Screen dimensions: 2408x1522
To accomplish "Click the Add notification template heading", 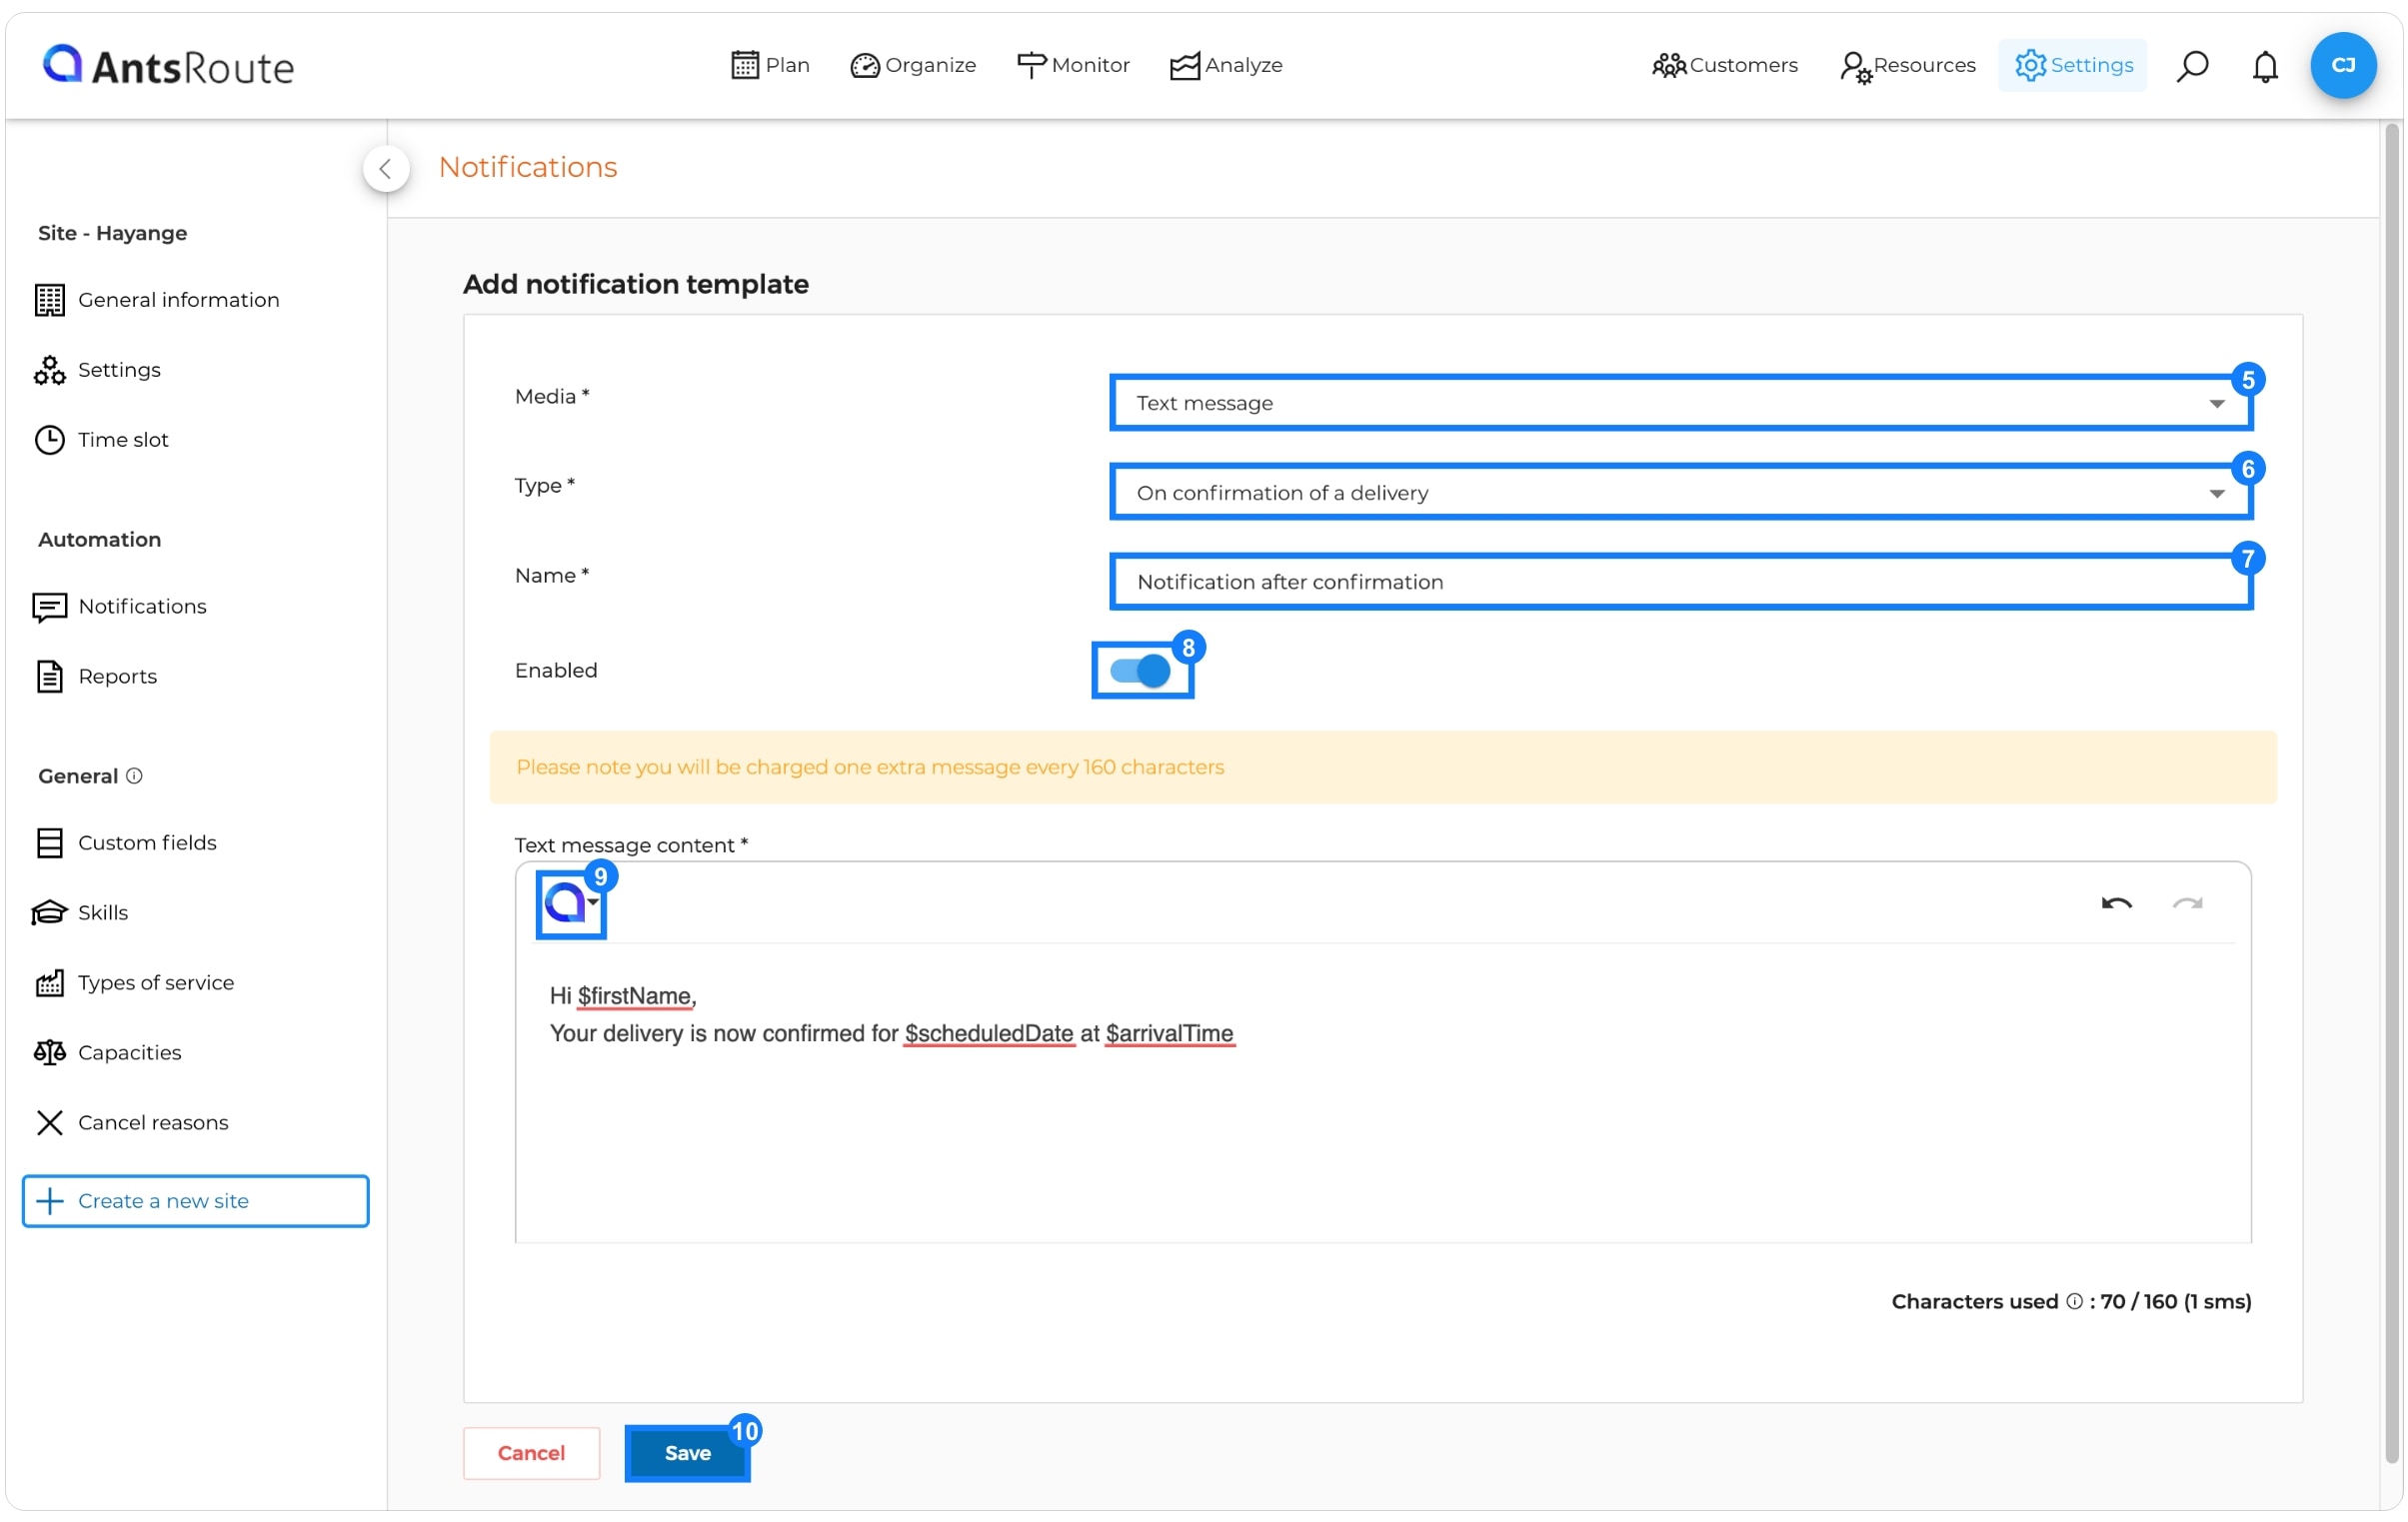I will [636, 284].
